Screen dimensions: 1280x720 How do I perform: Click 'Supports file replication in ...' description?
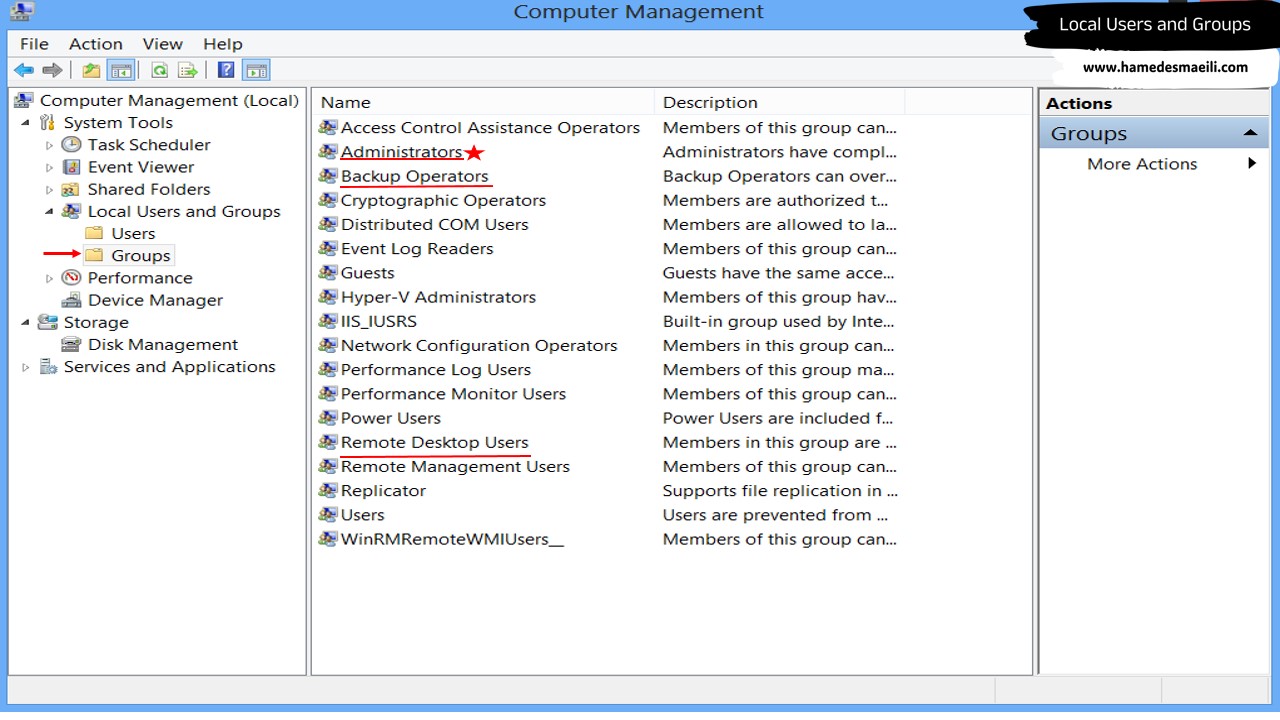click(780, 490)
